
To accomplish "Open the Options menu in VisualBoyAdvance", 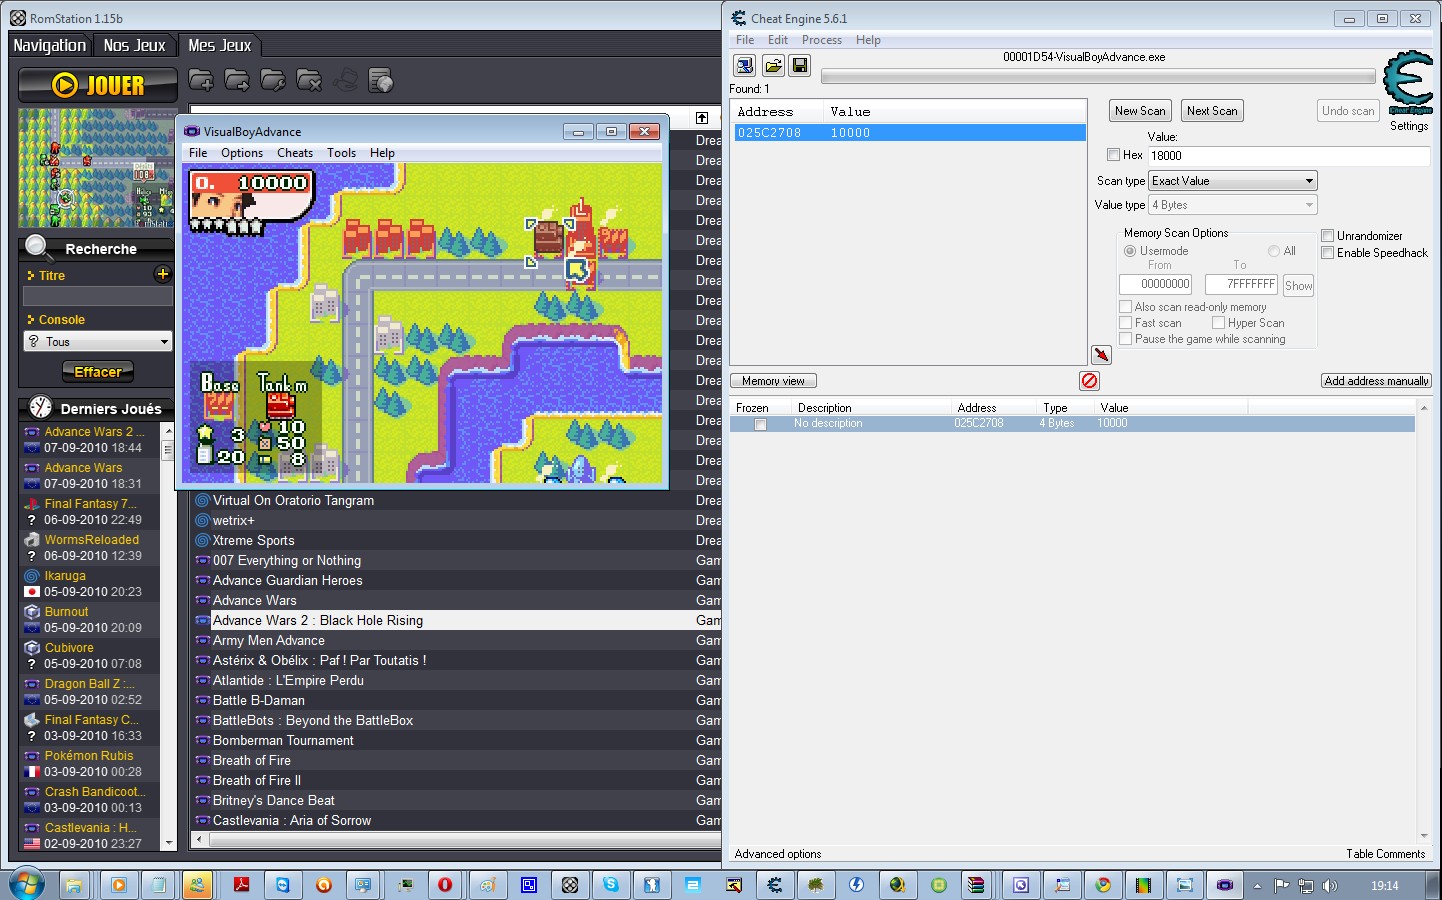I will click(x=242, y=153).
